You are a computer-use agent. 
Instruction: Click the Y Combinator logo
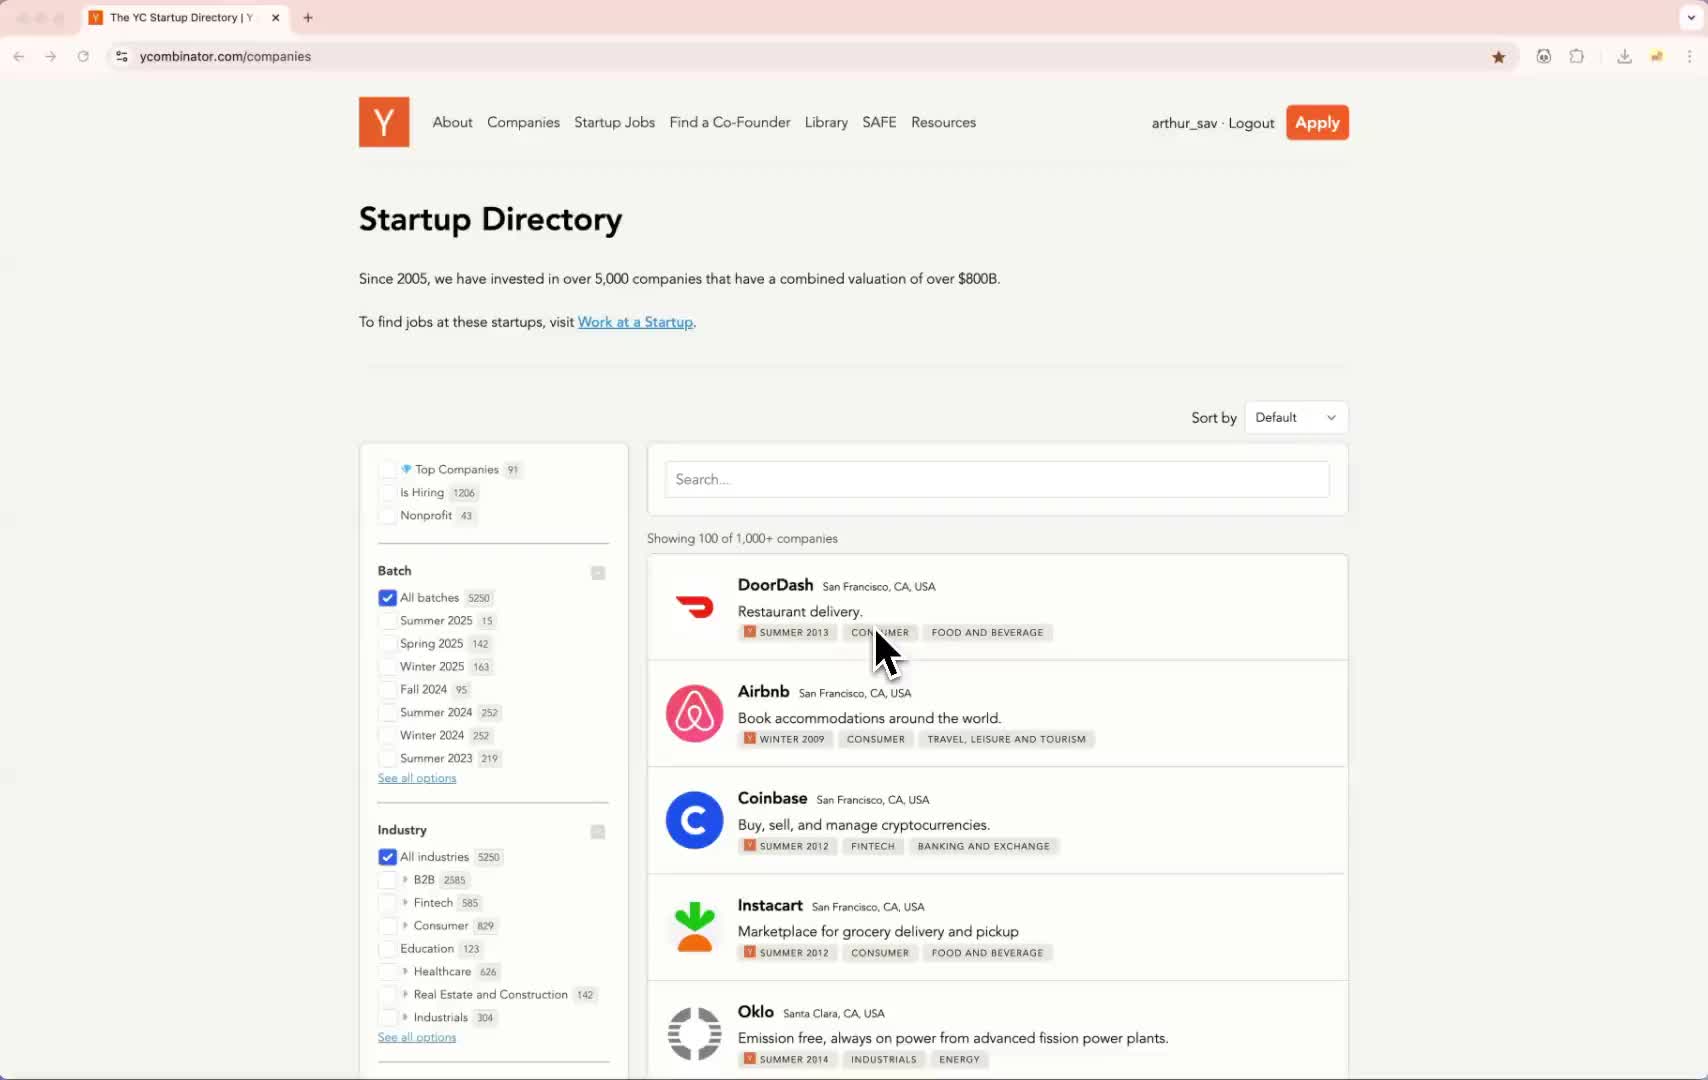(384, 122)
